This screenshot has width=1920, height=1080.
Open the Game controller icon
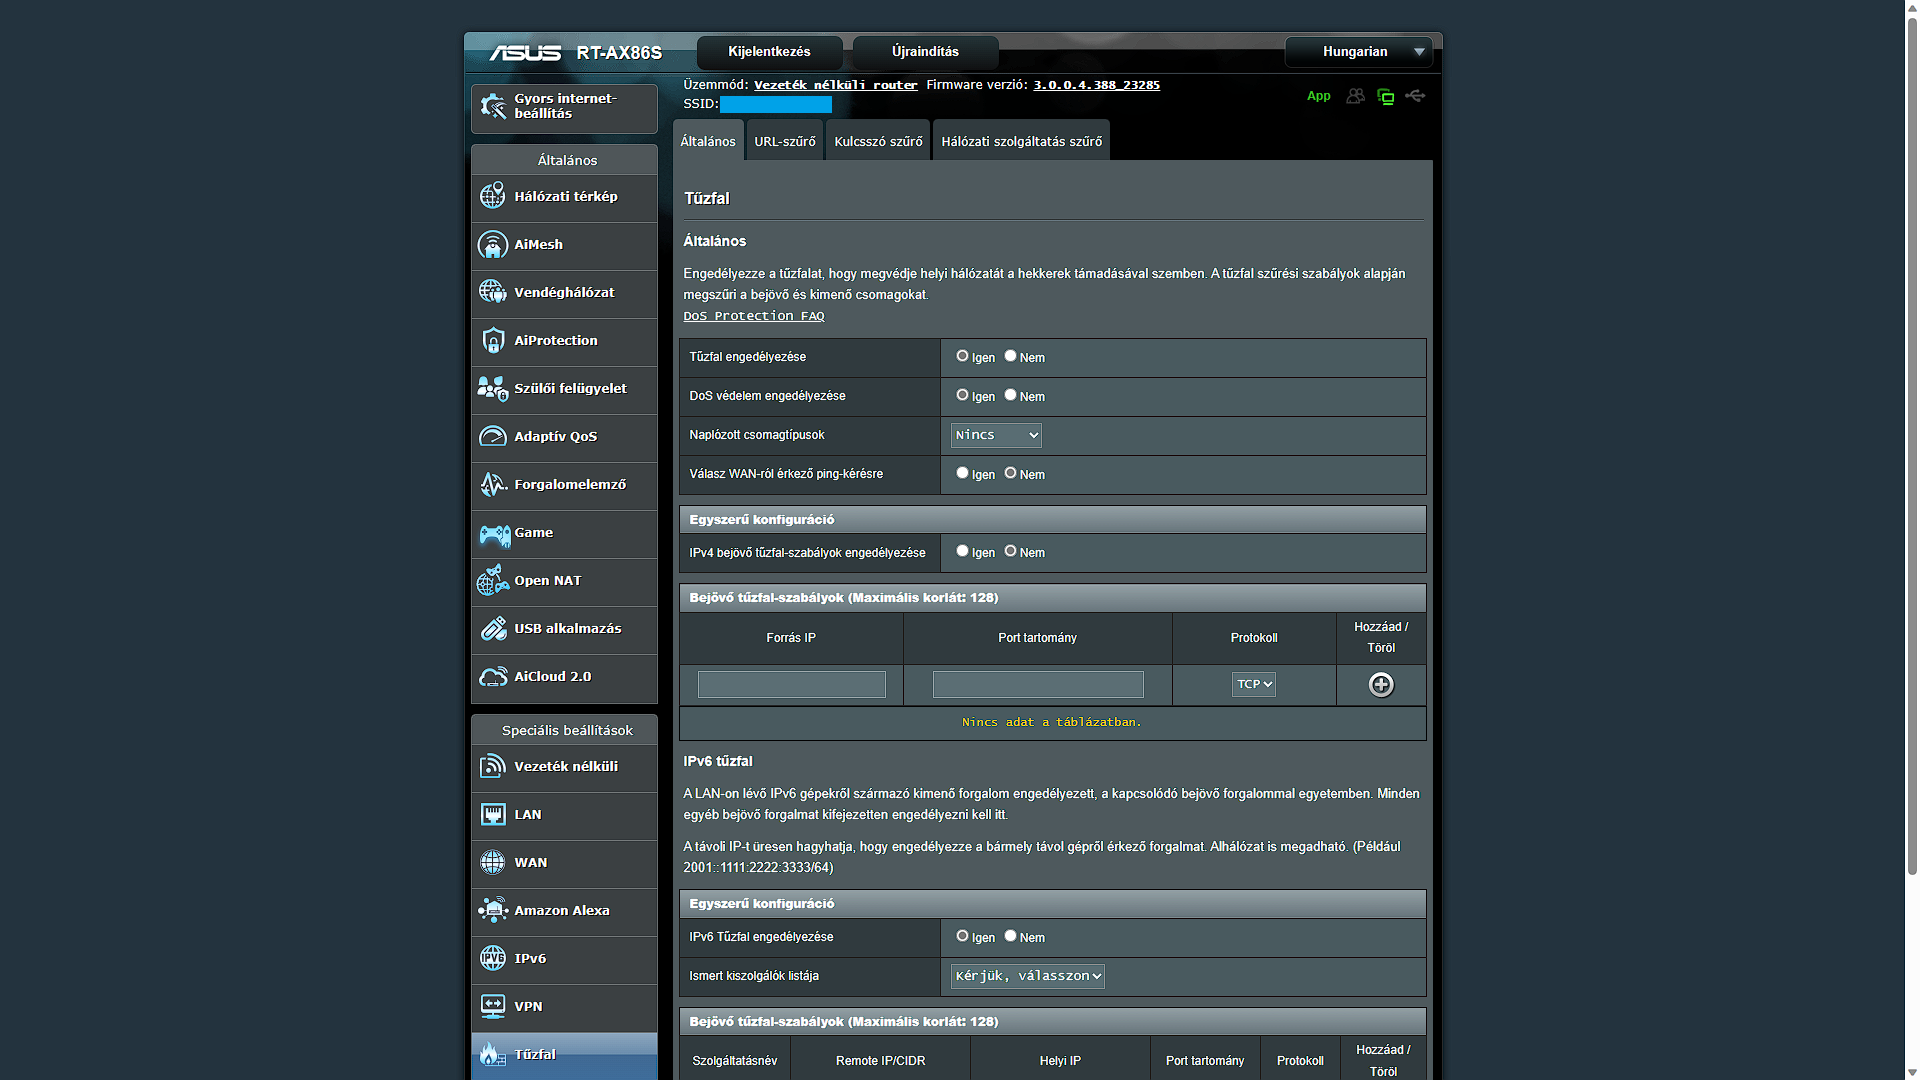pyautogui.click(x=494, y=534)
